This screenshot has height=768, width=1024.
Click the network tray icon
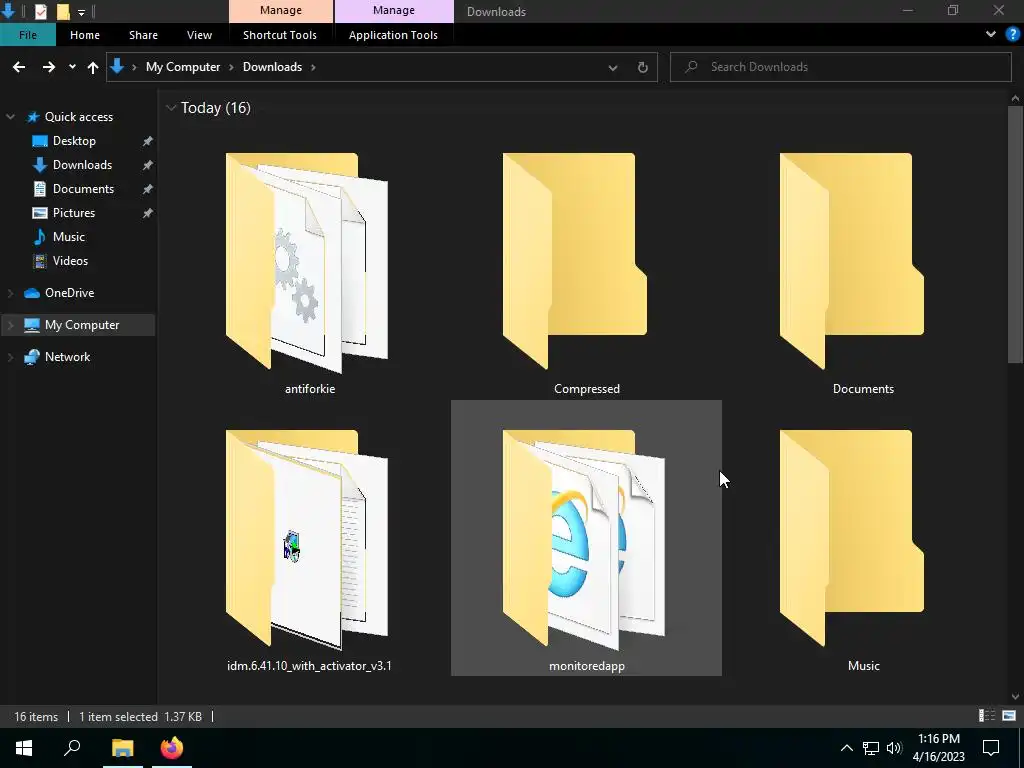[x=871, y=748]
